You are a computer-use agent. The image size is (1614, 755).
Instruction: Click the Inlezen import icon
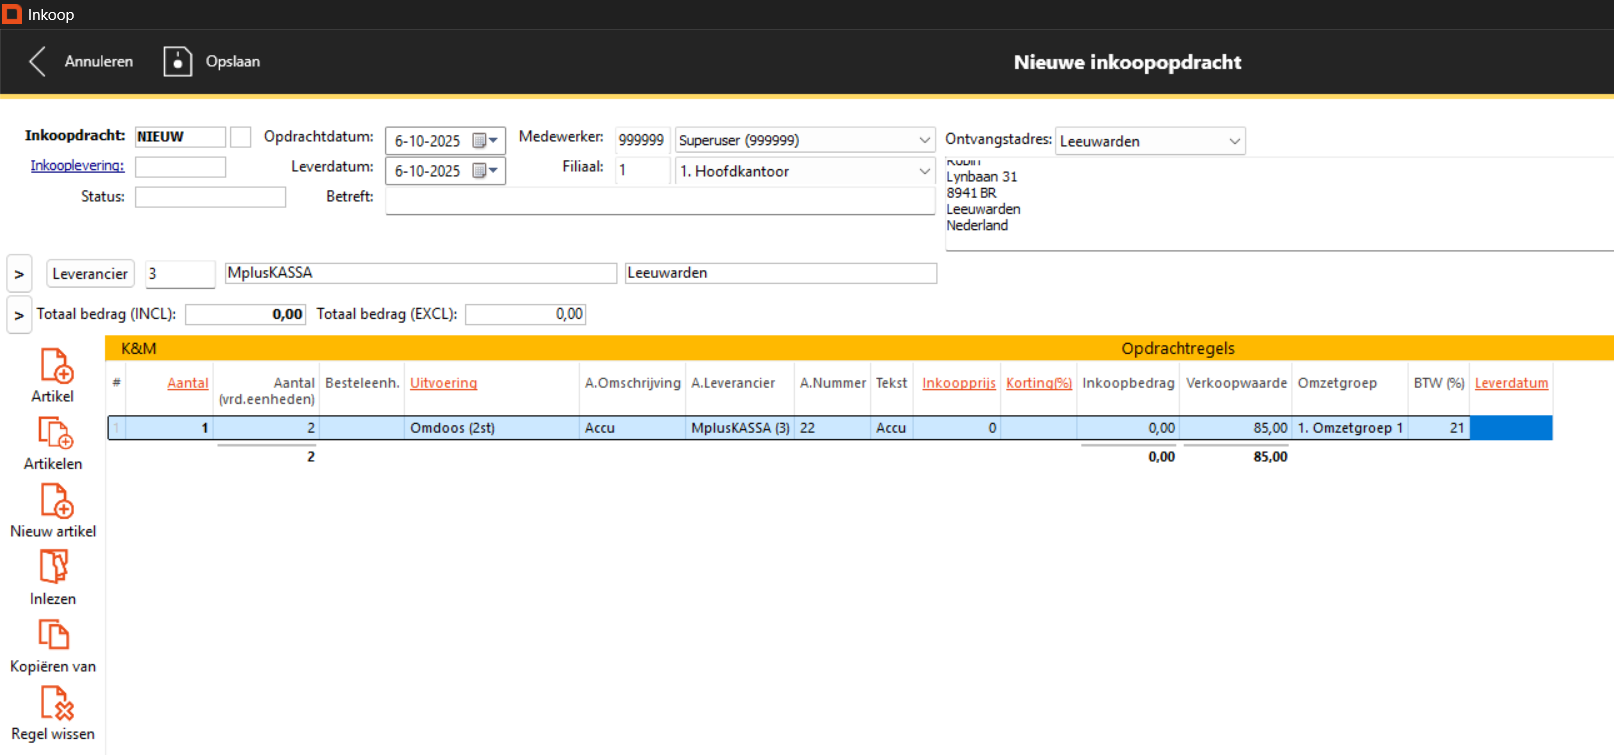pos(53,568)
